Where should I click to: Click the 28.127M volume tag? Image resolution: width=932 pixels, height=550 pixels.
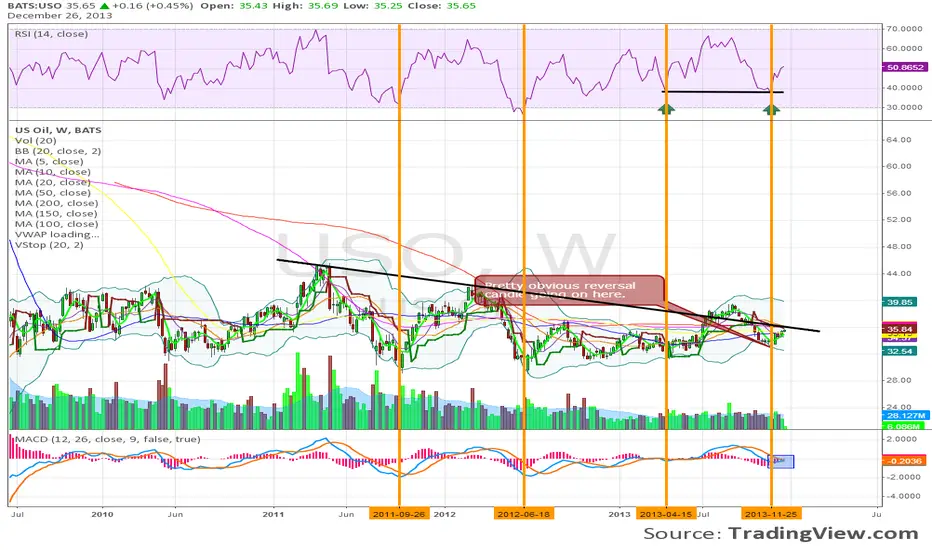906,416
